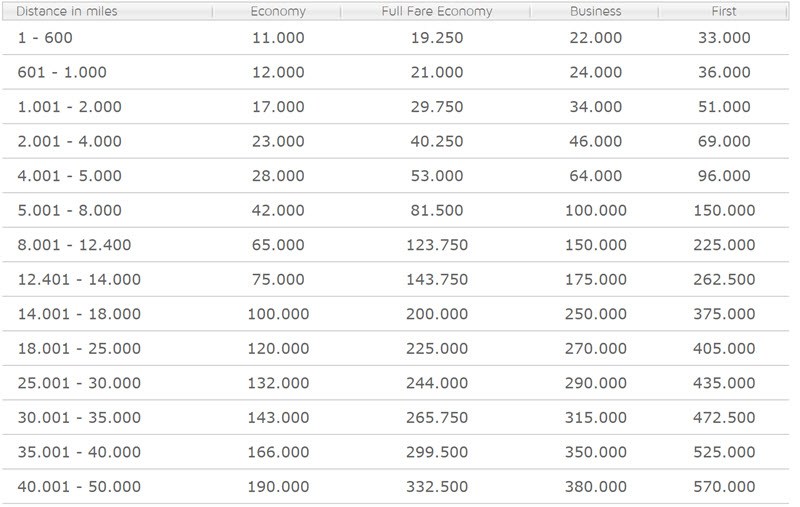Click Business value 250.000
Image resolution: width=800 pixels, height=507 pixels.
[595, 314]
